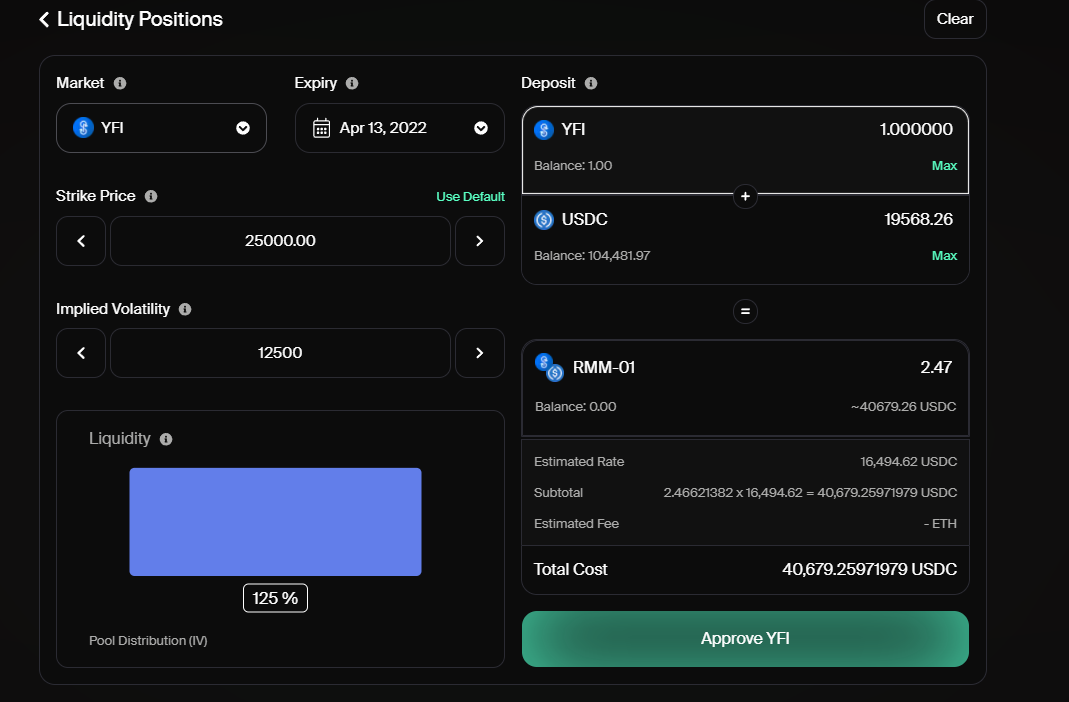Show Strike Price info tooltip icon
The image size is (1069, 702).
151,196
